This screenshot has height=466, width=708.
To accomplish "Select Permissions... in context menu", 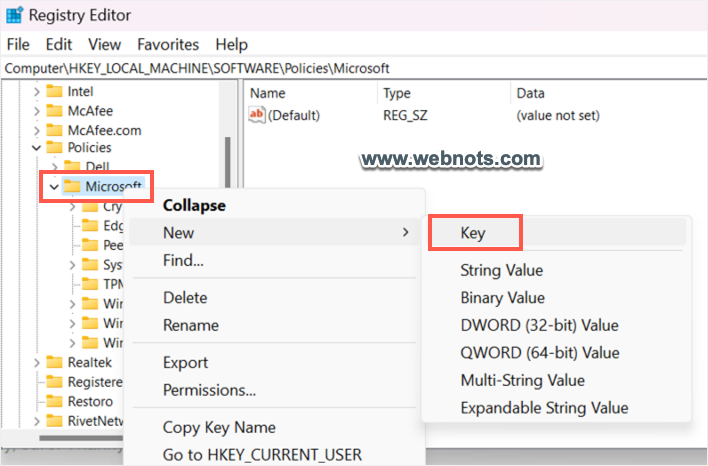I will point(209,390).
